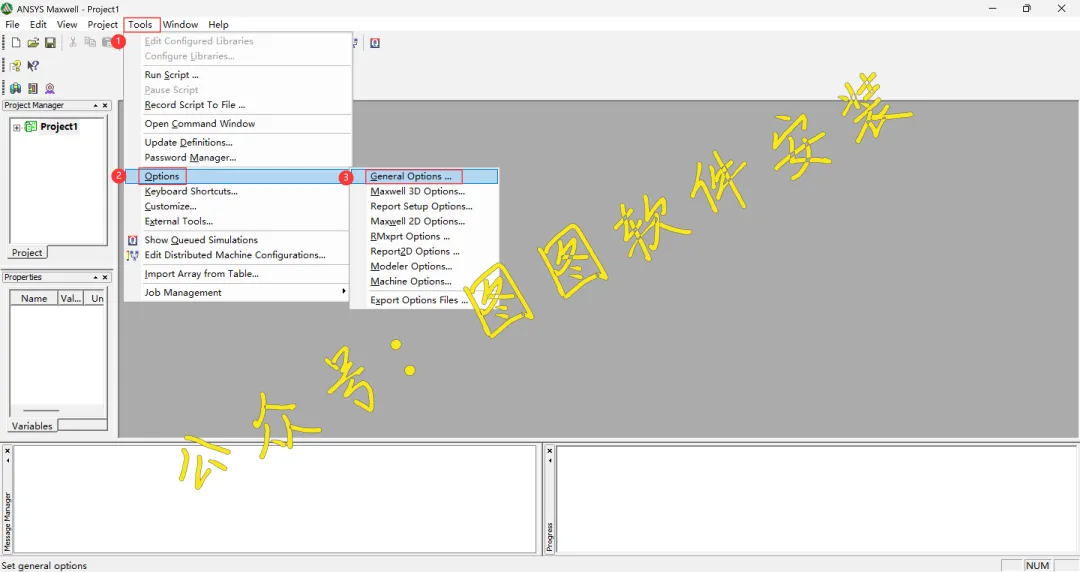Click the green Project1 tree icon
Image resolution: width=1080 pixels, height=572 pixels.
31,126
